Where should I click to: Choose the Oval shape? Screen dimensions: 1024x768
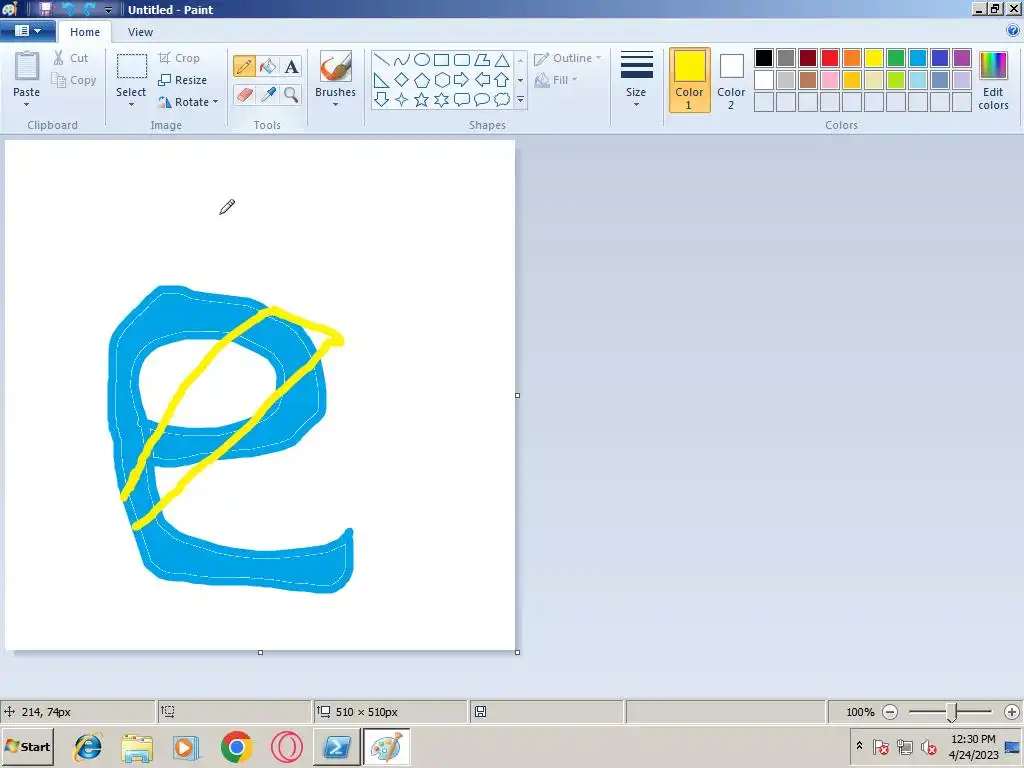tap(422, 60)
